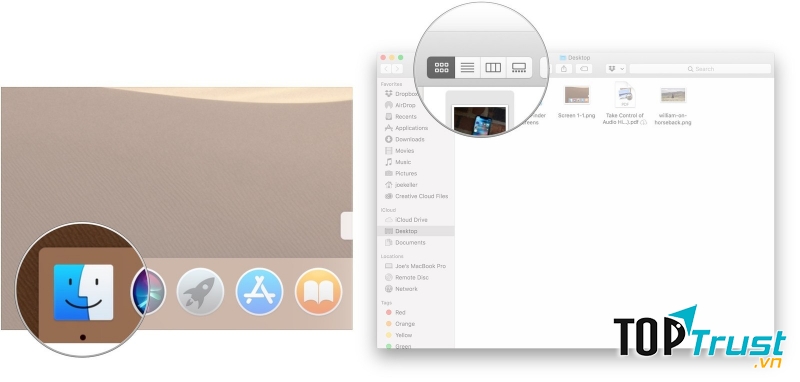Select the Red tag
Screen dimensions: 800x382
pyautogui.click(x=395, y=312)
